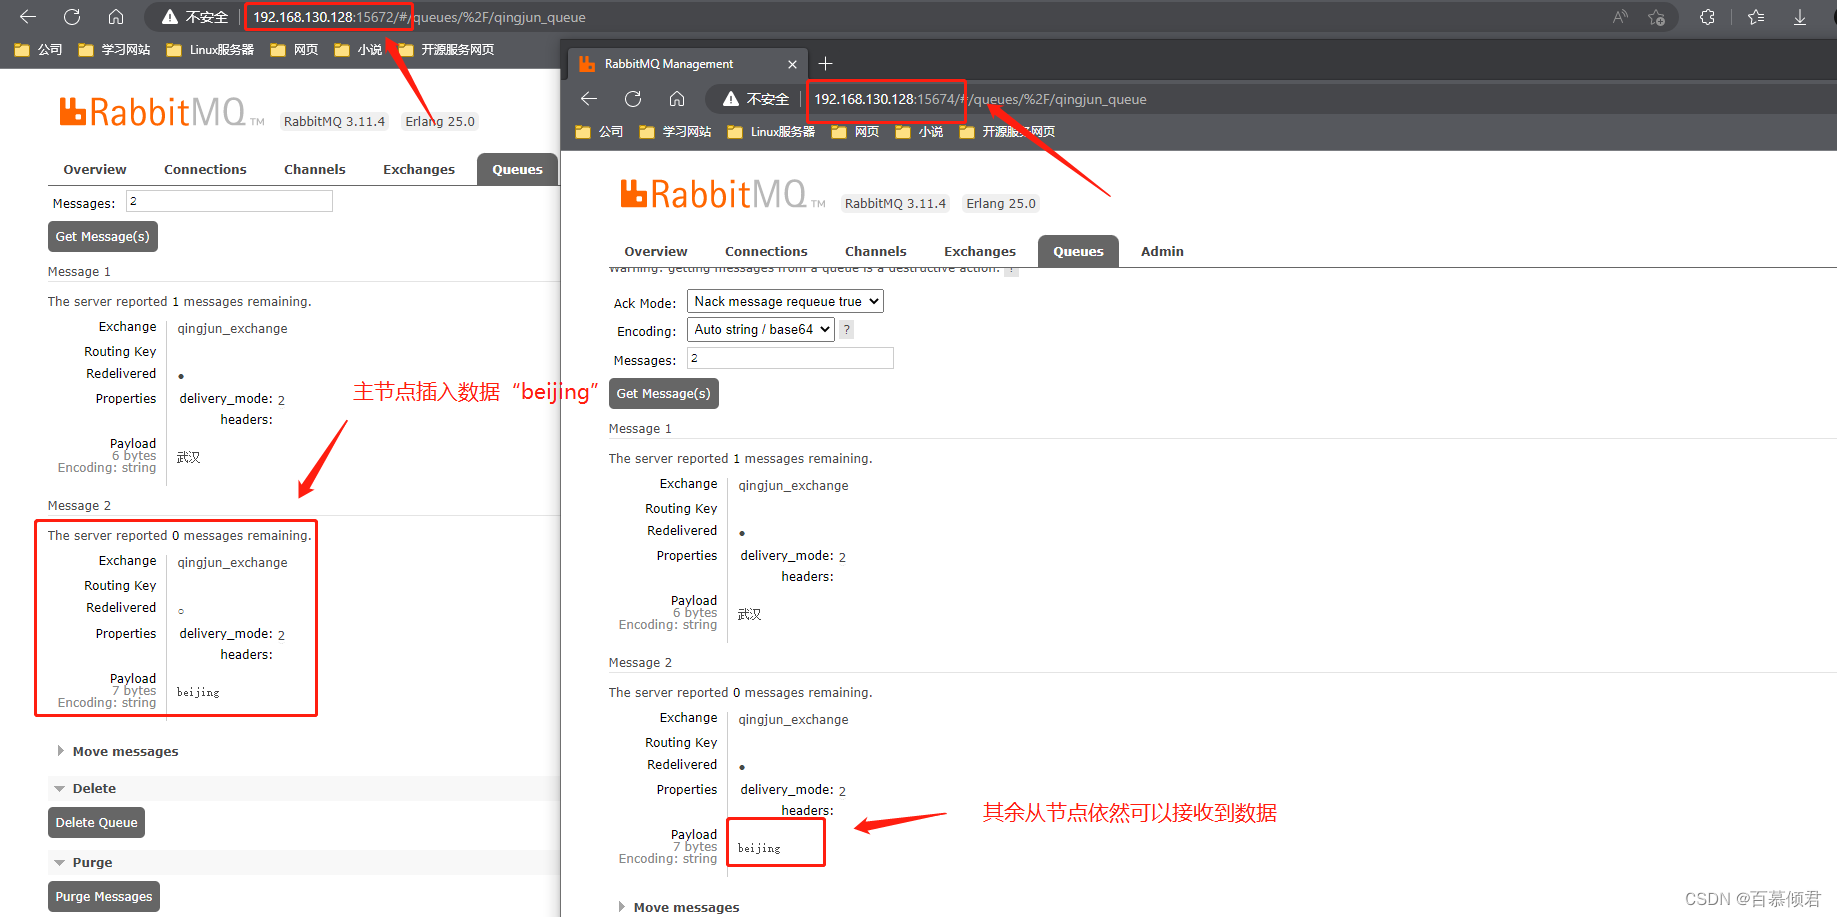Open 学习网站 bookmark folder in left window
This screenshot has width=1837, height=917.
click(x=114, y=49)
